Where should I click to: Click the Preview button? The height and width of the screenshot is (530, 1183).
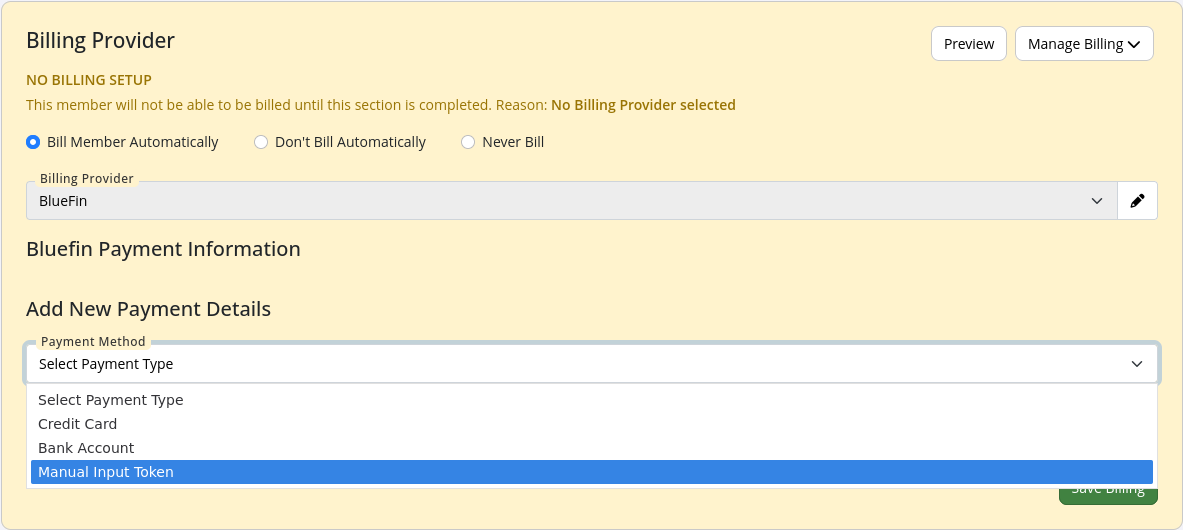(969, 44)
